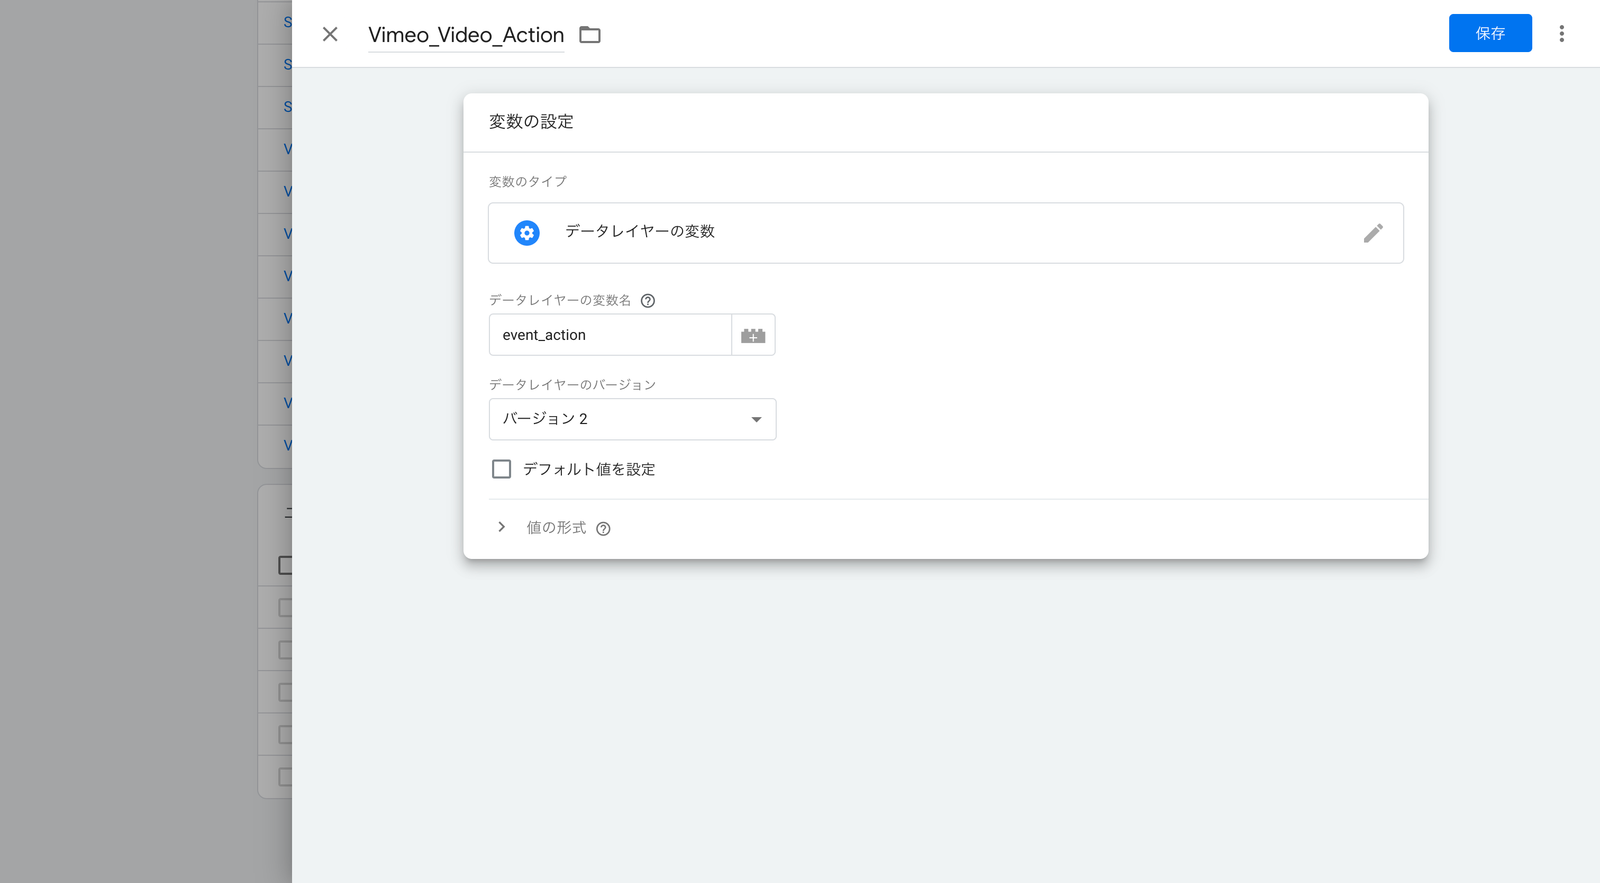Enable デフォルト値を設定 checkbox
This screenshot has width=1600, height=883.
coord(502,469)
